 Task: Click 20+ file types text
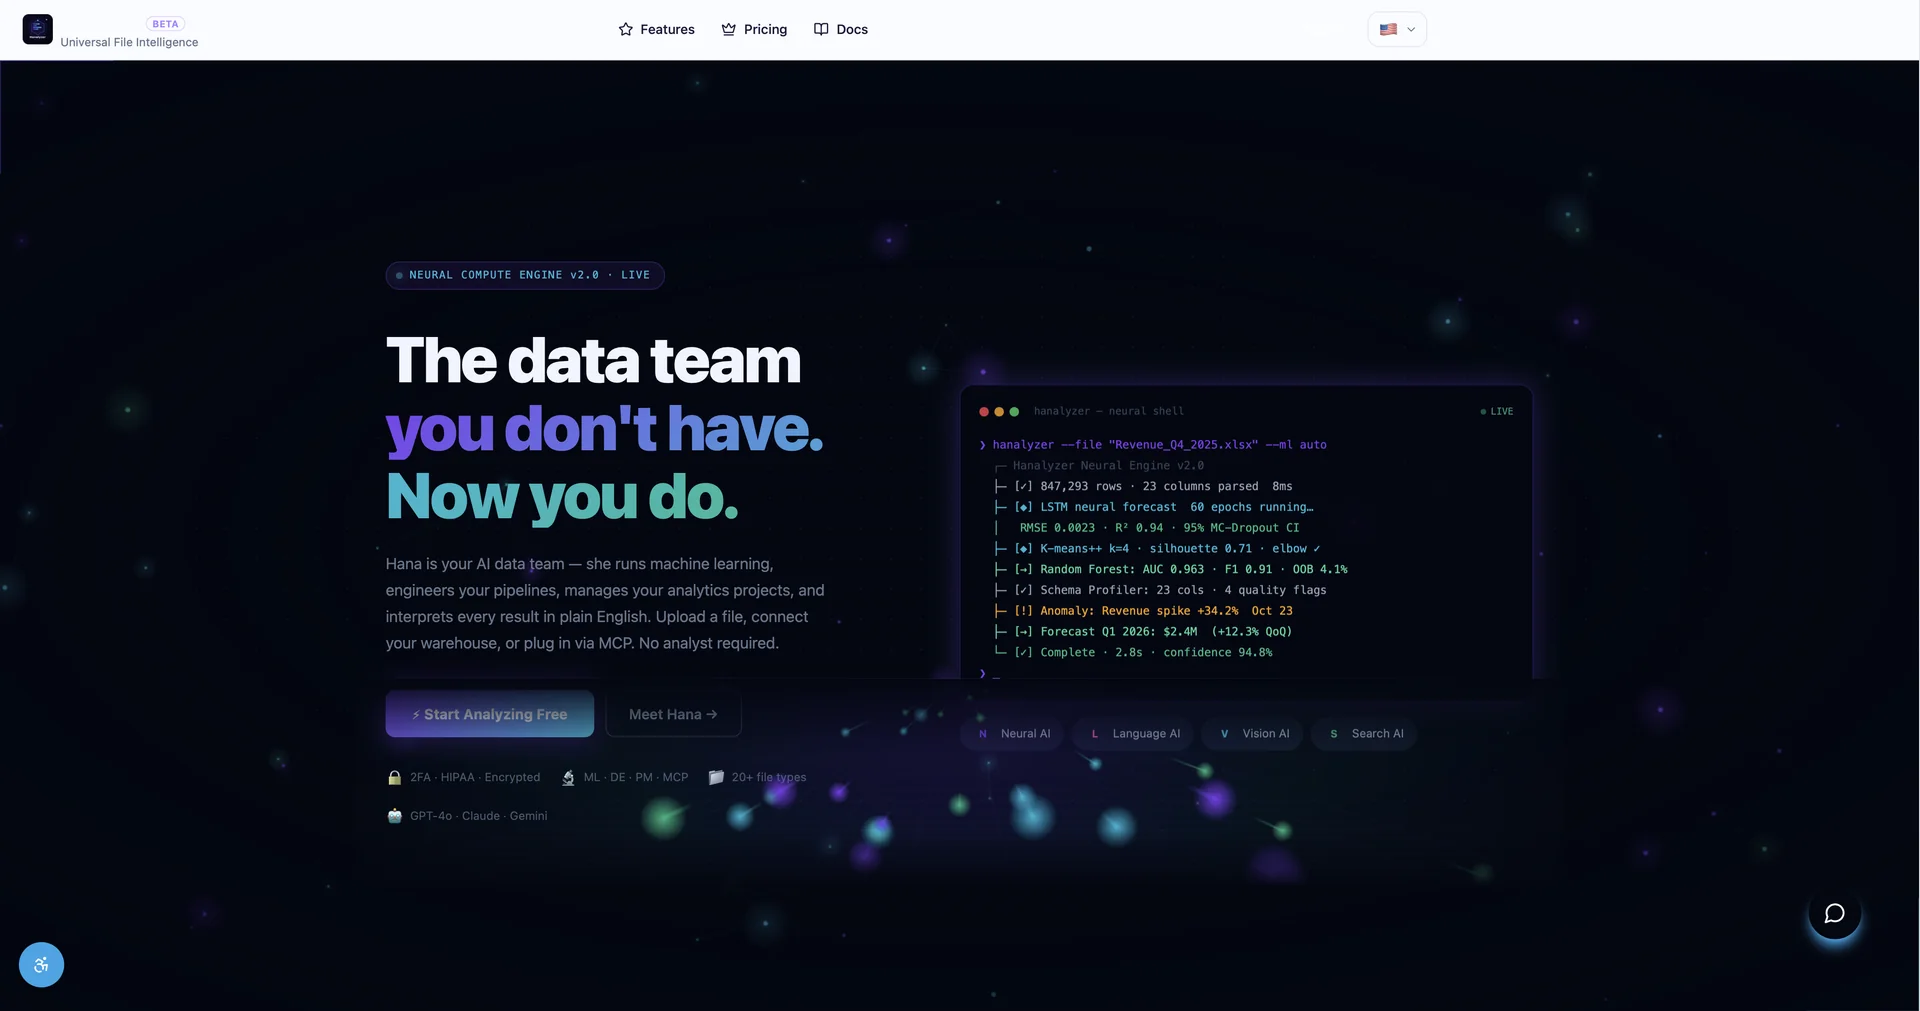pyautogui.click(x=769, y=777)
